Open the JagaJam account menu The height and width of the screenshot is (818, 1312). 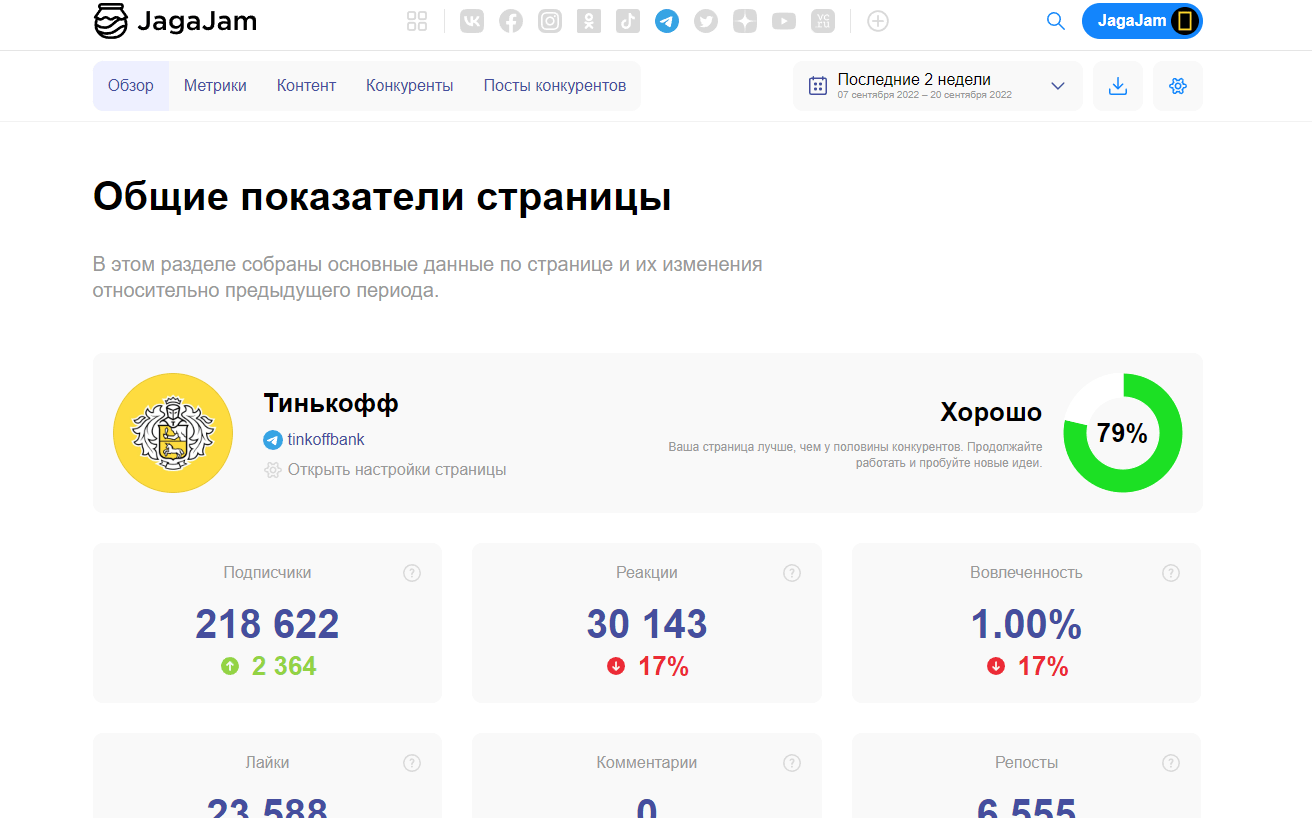(1142, 21)
